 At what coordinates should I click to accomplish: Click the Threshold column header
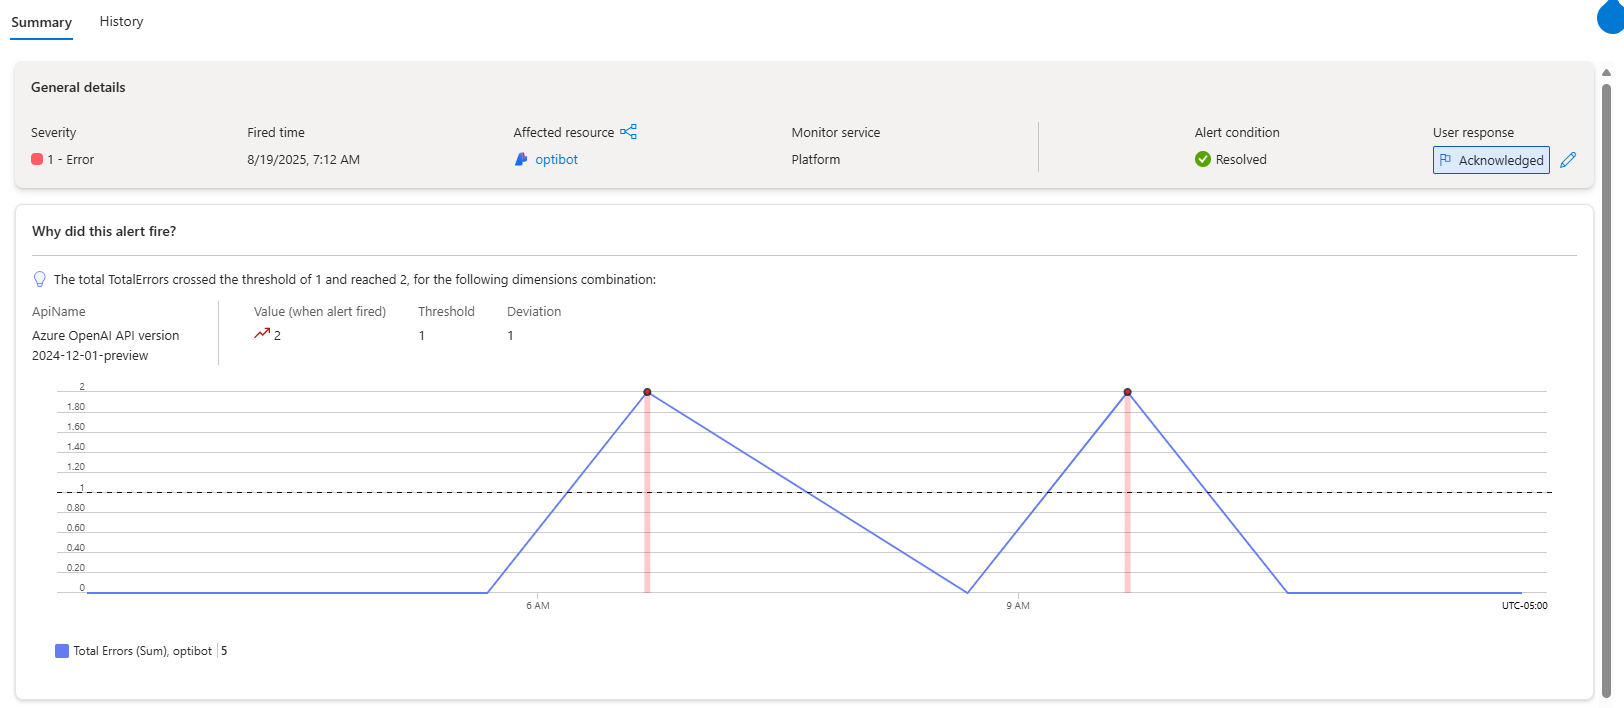(x=446, y=311)
